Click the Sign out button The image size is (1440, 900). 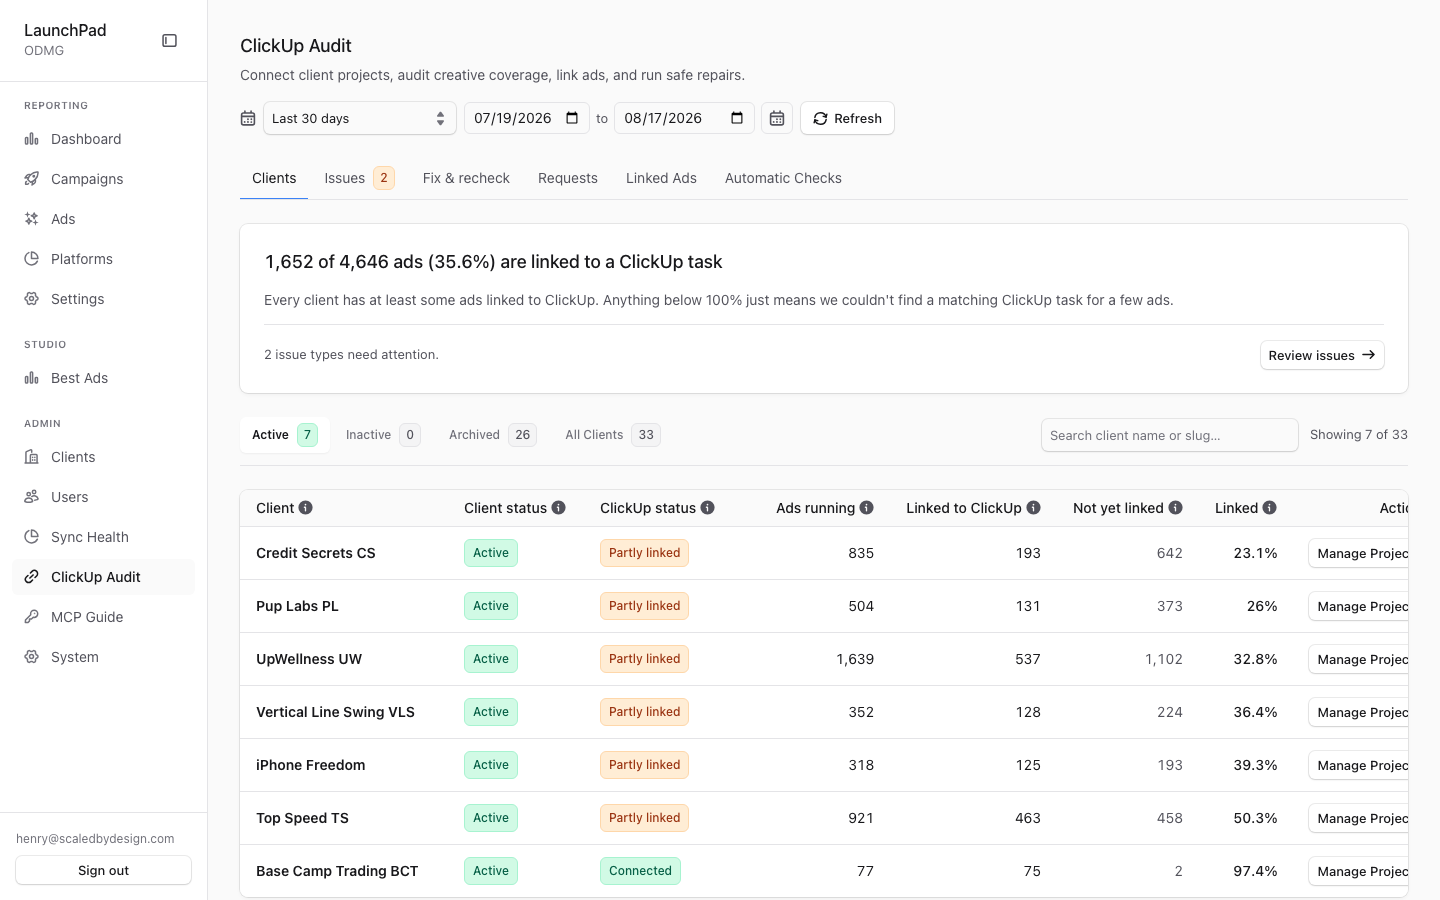103,870
